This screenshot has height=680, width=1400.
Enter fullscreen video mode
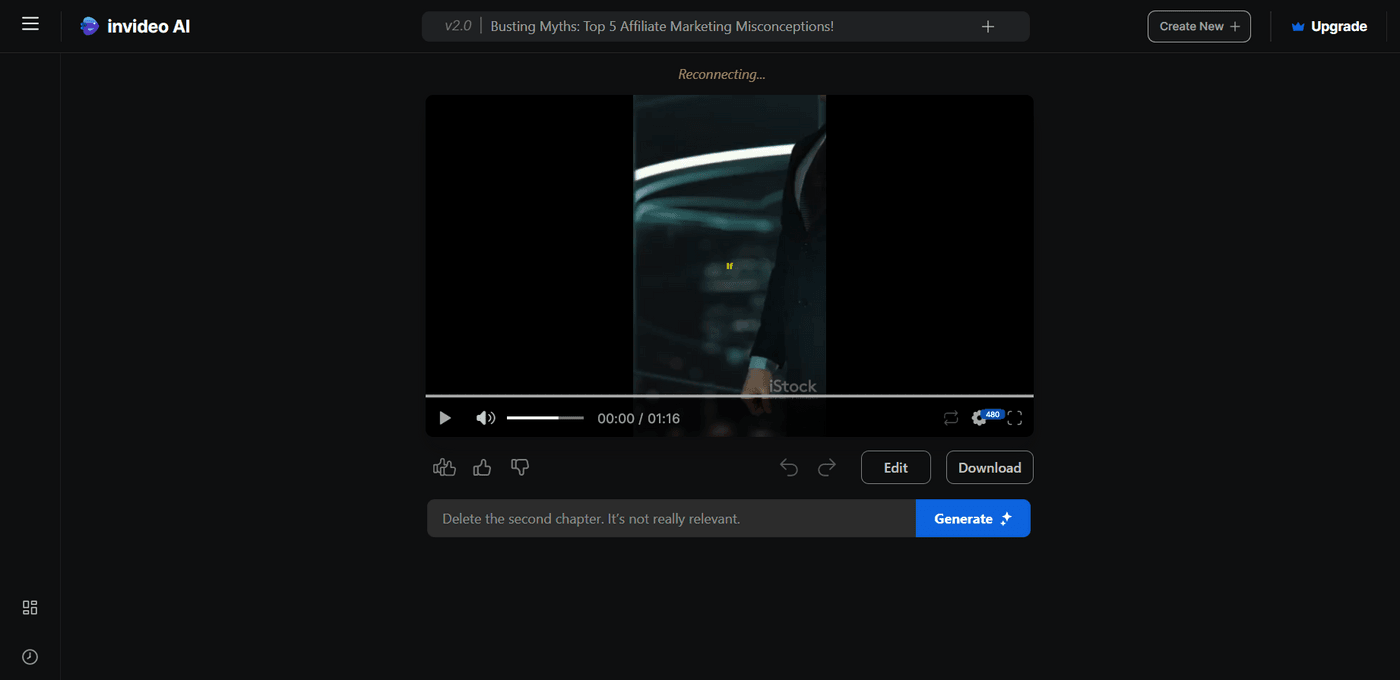1014,418
